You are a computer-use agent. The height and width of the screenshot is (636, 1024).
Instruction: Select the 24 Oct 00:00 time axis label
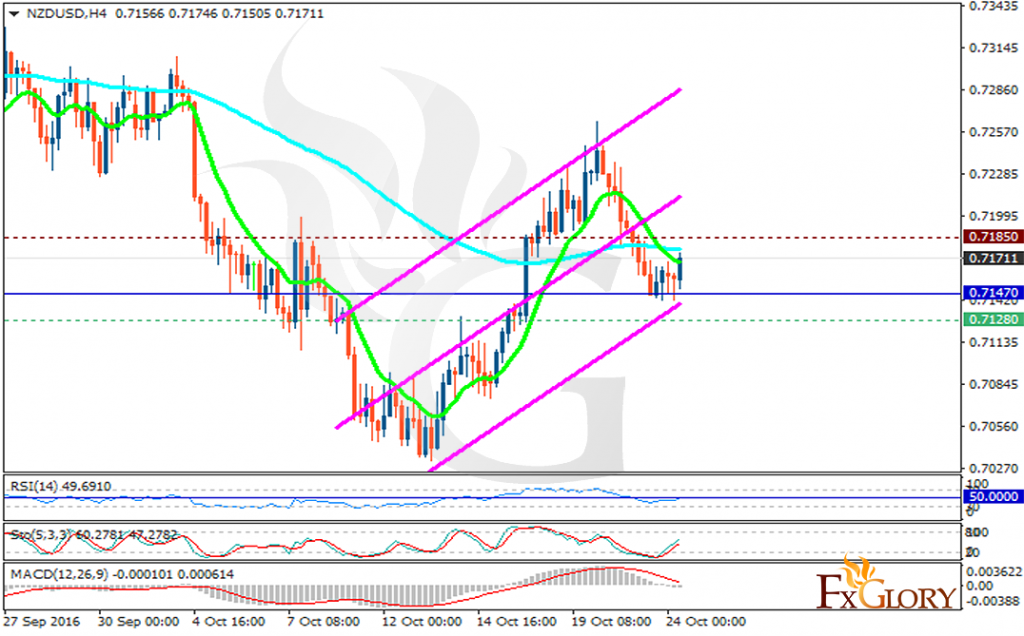coord(706,622)
